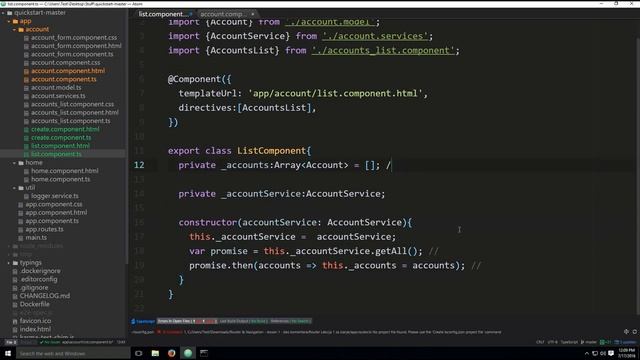Open the notification center icon

click(611, 353)
